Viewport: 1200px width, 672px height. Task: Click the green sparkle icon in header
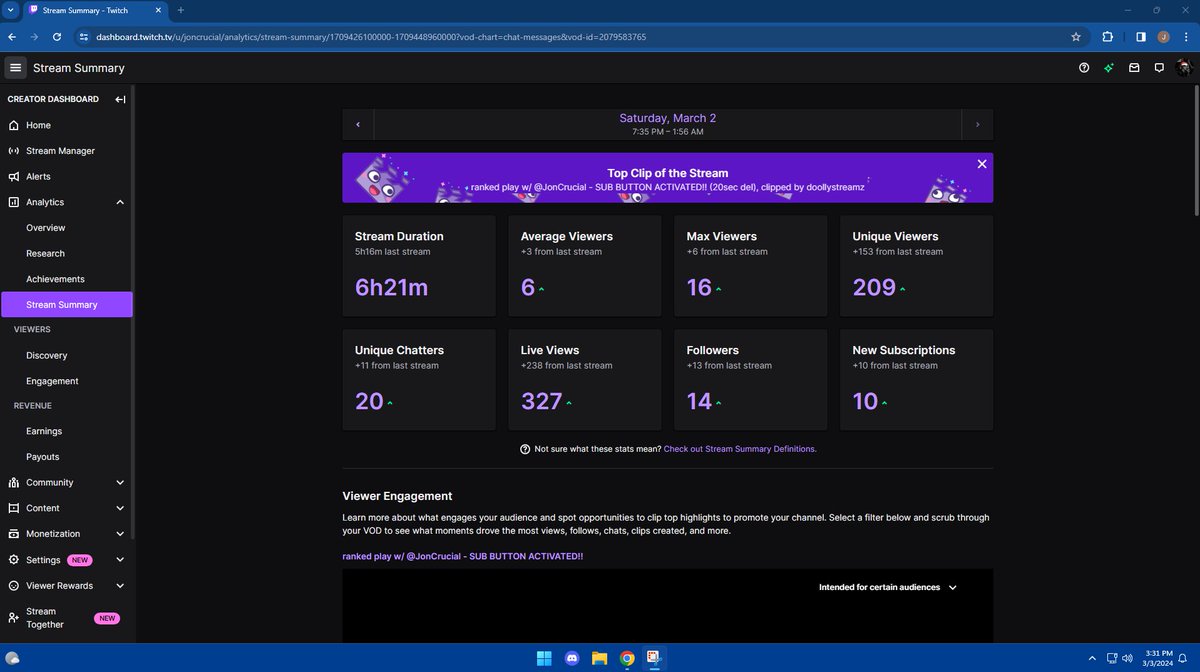tap(1109, 68)
